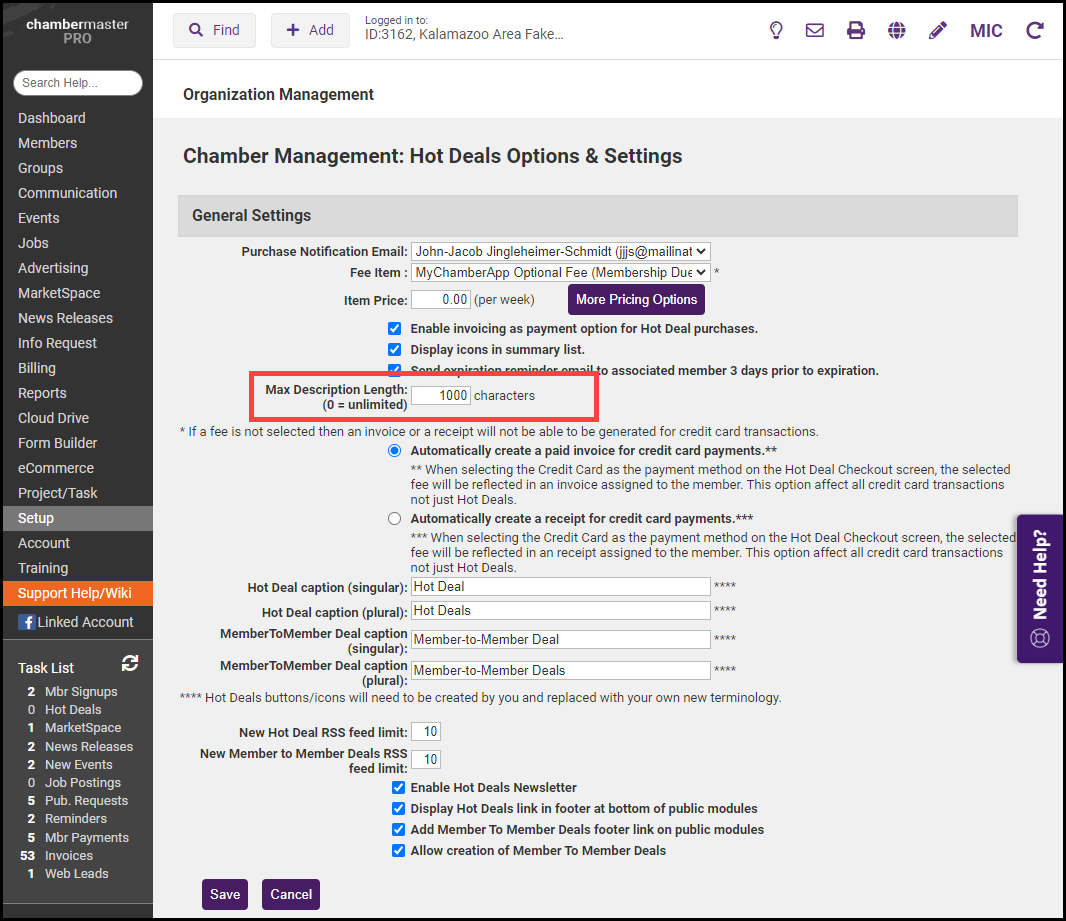Image resolution: width=1066 pixels, height=921 pixels.
Task: Select automatically create a receipt radio option
Action: 395,518
